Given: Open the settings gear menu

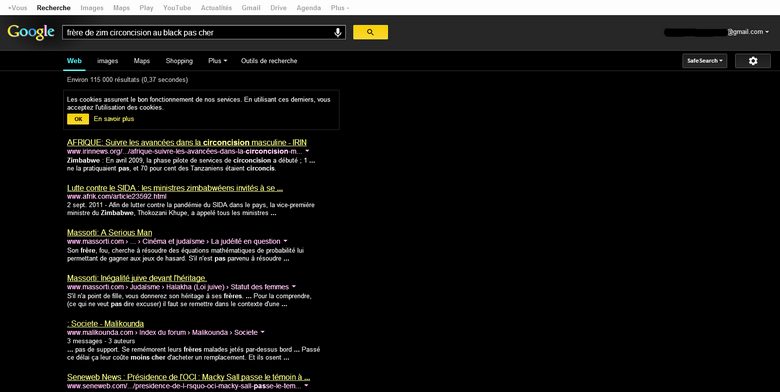Looking at the screenshot, I should tap(753, 61).
